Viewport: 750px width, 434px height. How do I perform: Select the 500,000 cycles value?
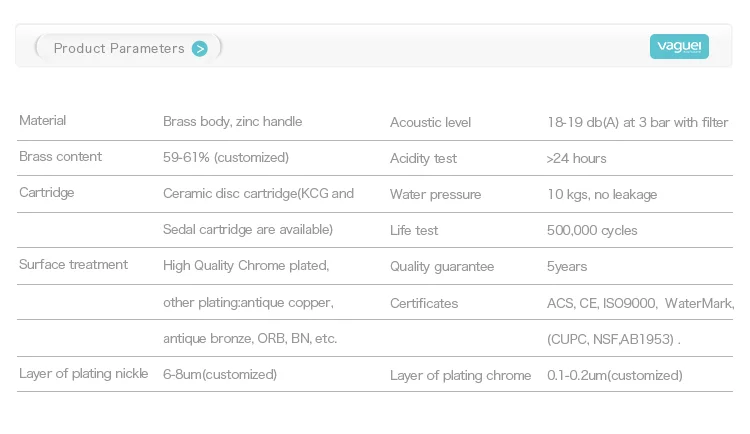coord(592,231)
